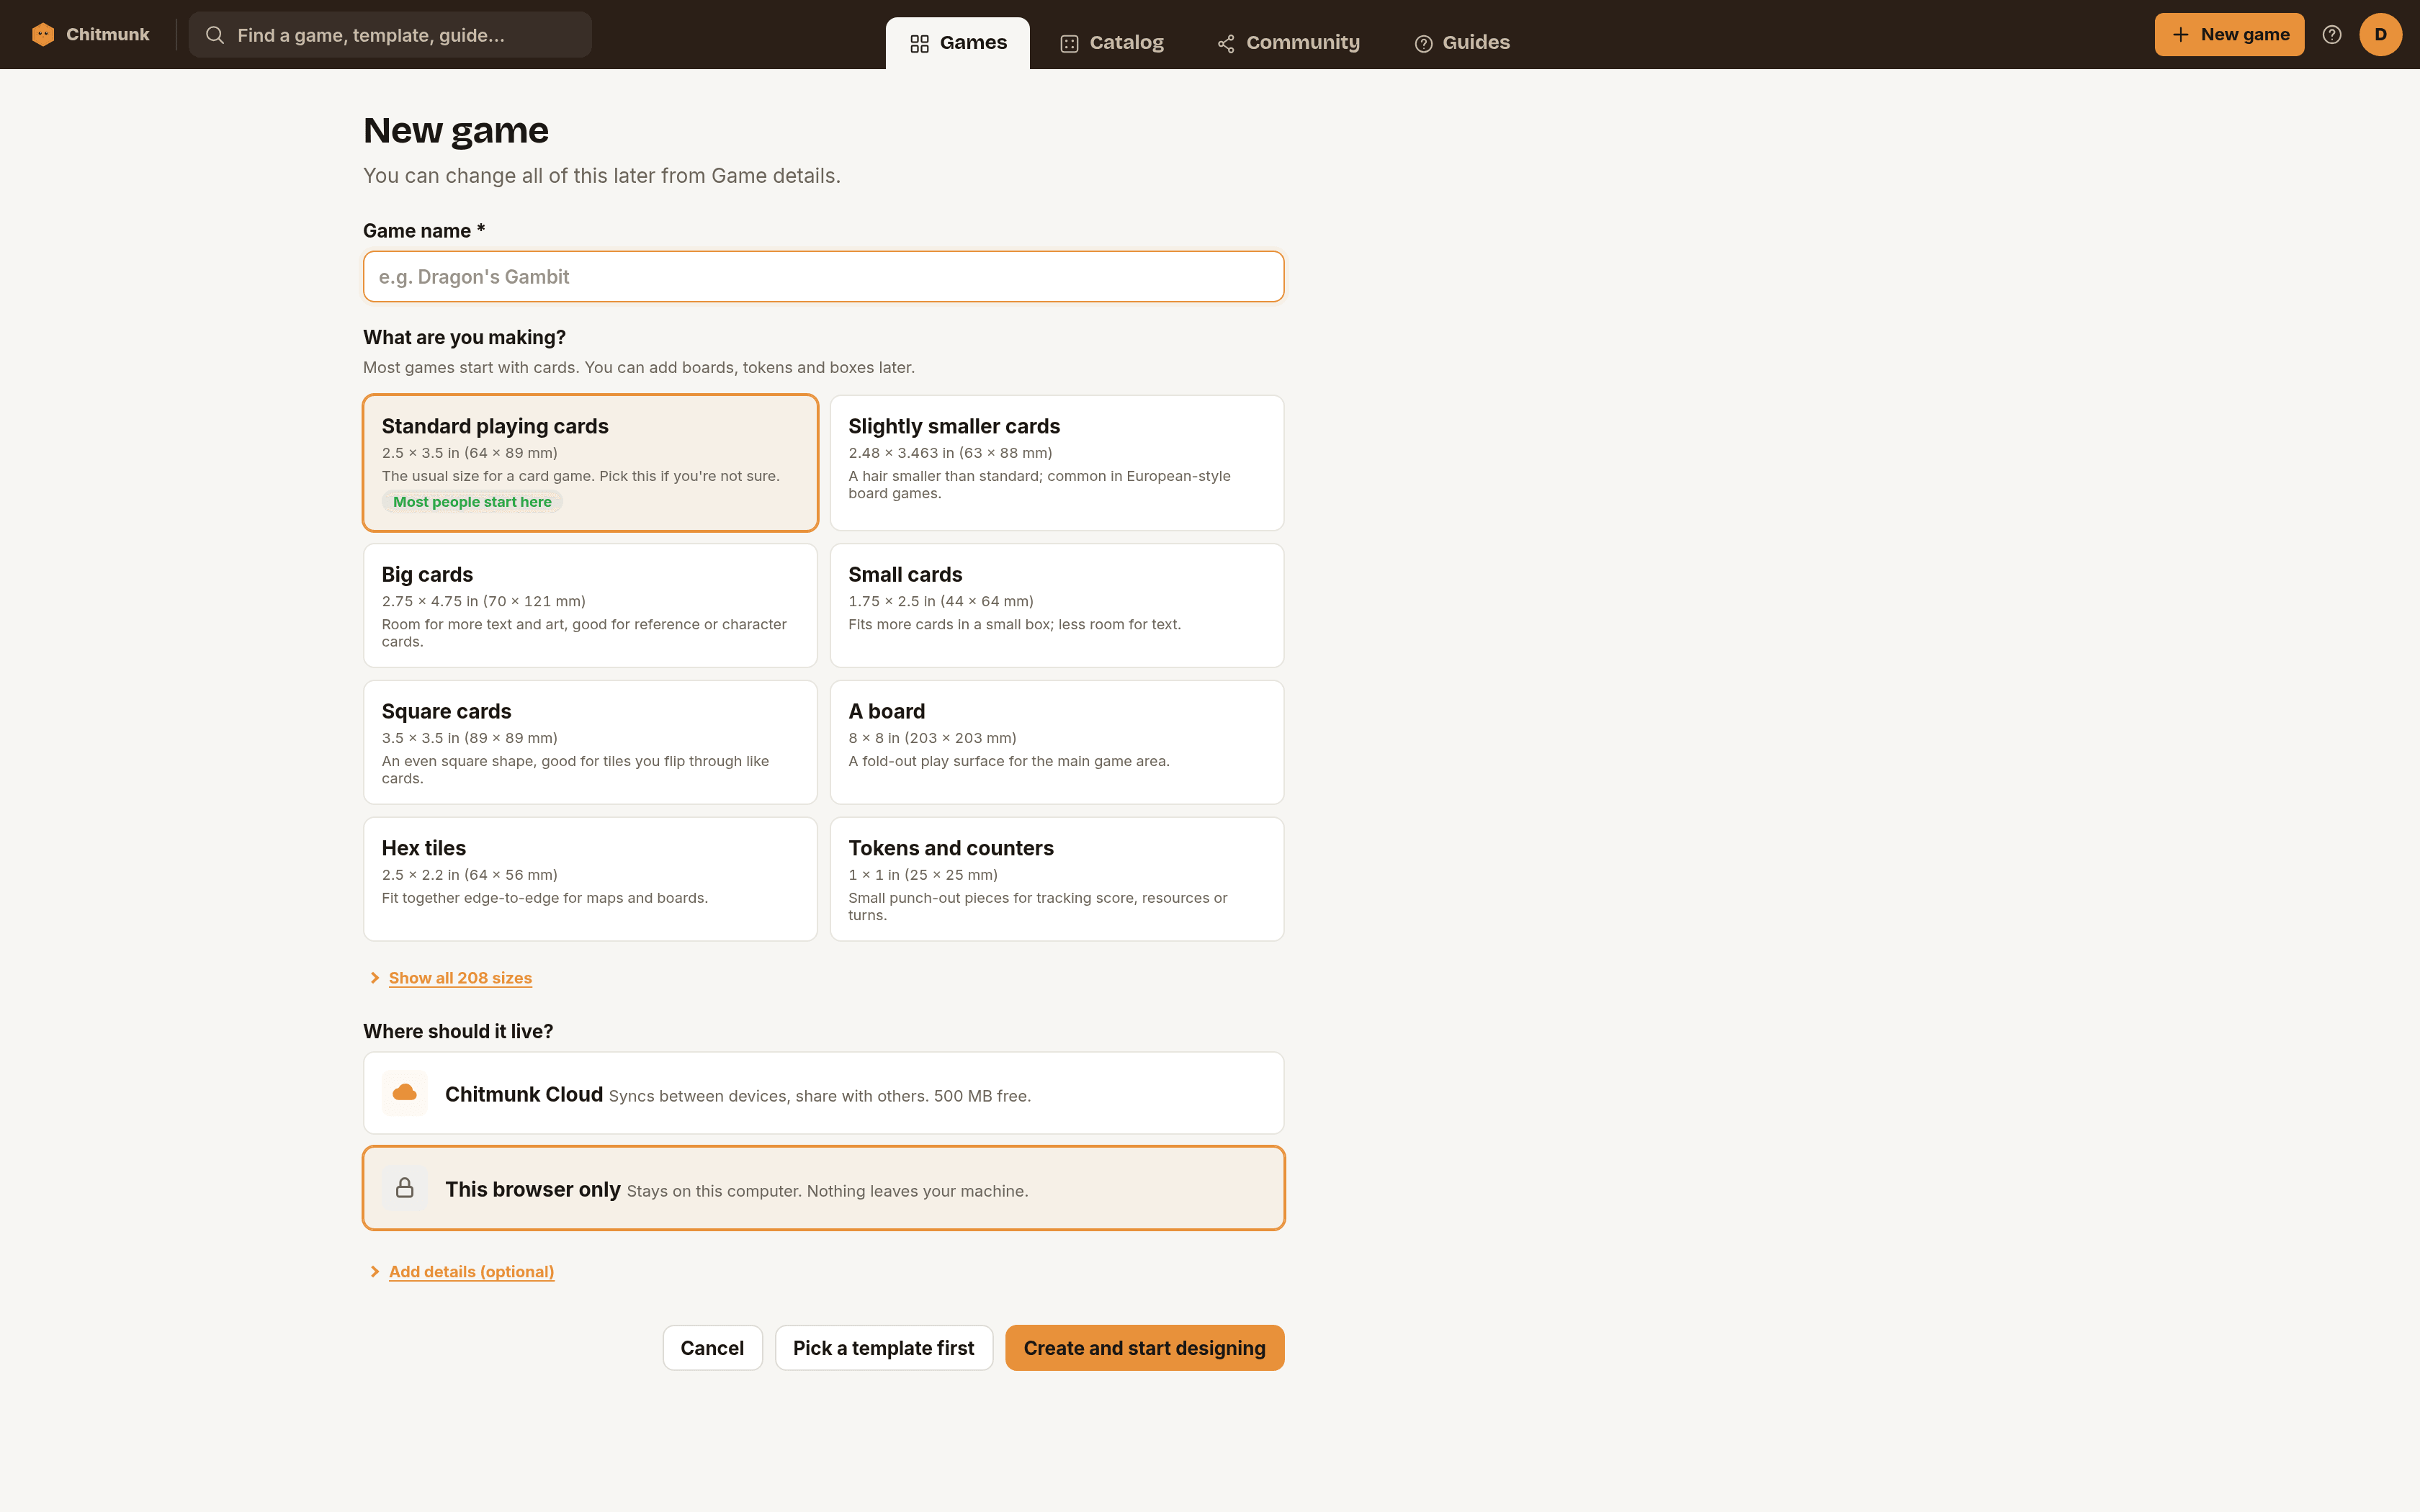The height and width of the screenshot is (1512, 2420).
Task: Select Slightly smaller cards option
Action: [x=1057, y=463]
